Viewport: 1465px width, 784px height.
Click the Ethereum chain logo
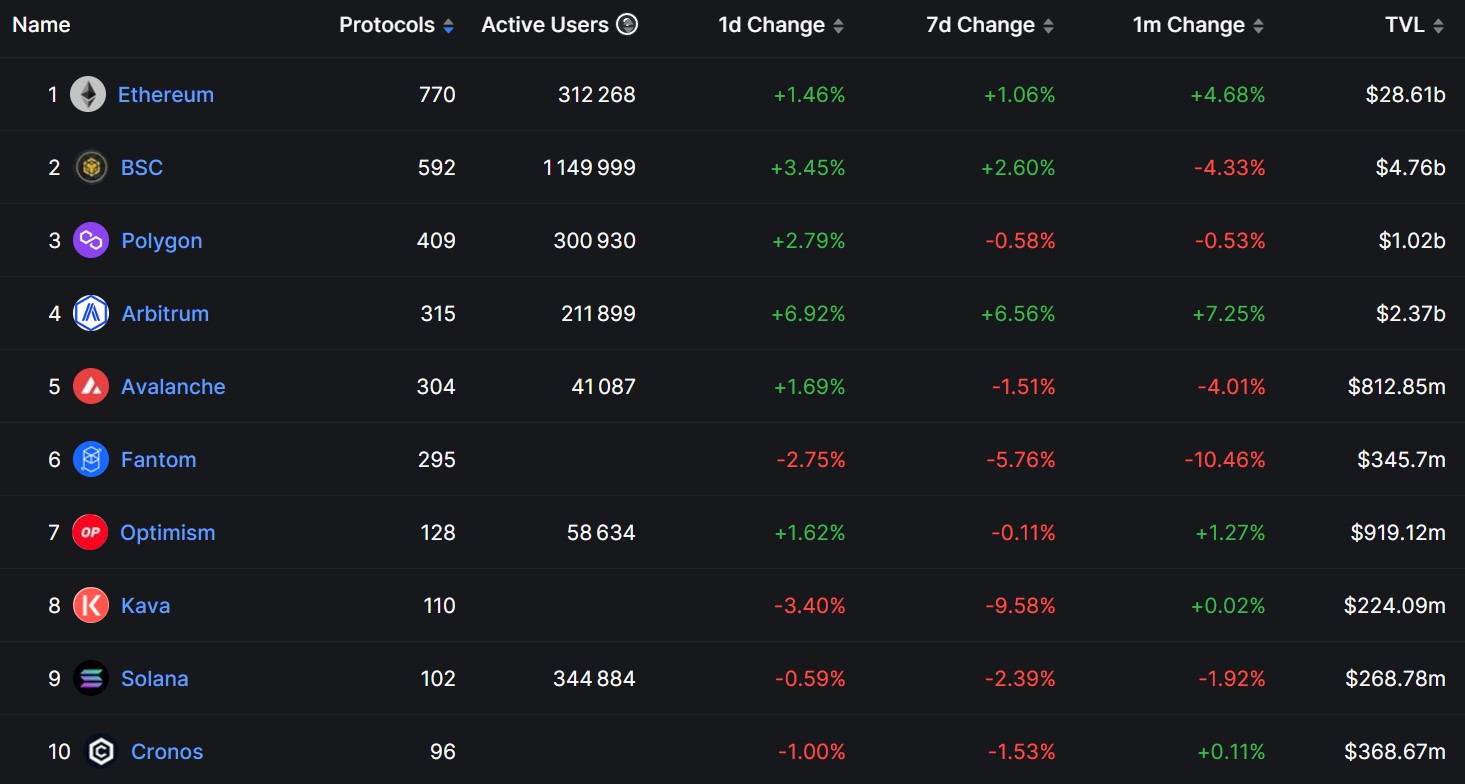coord(88,94)
